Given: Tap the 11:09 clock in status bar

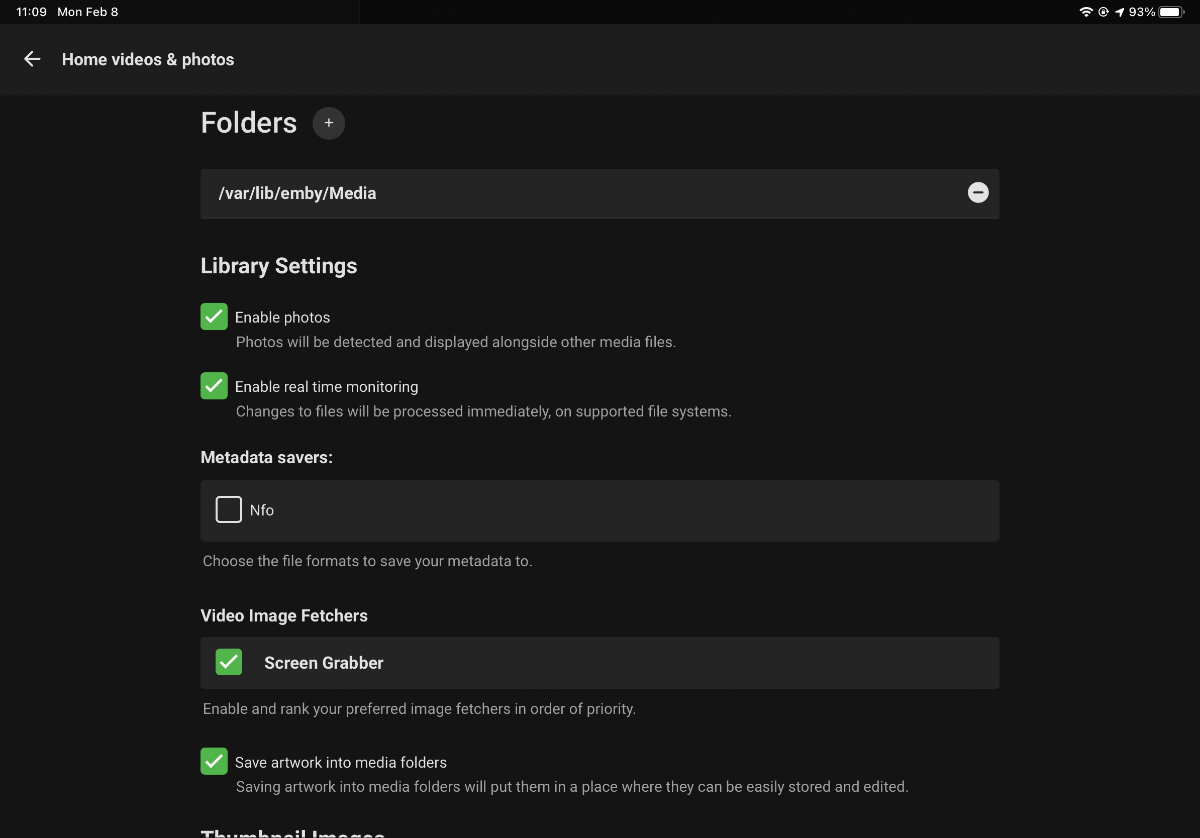Looking at the screenshot, I should (31, 12).
